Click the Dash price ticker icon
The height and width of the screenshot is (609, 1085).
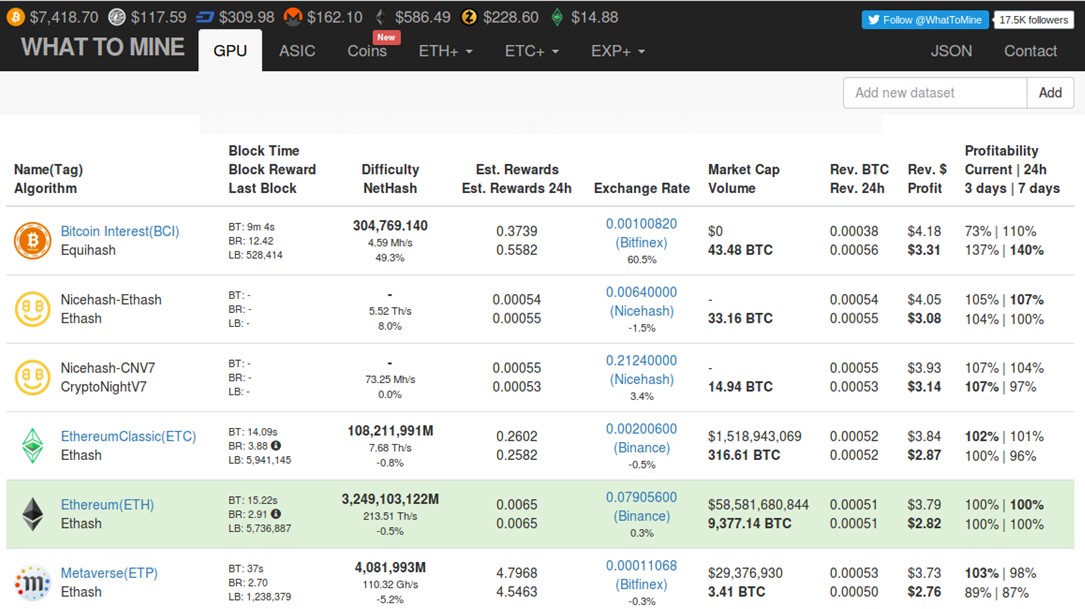tap(205, 17)
